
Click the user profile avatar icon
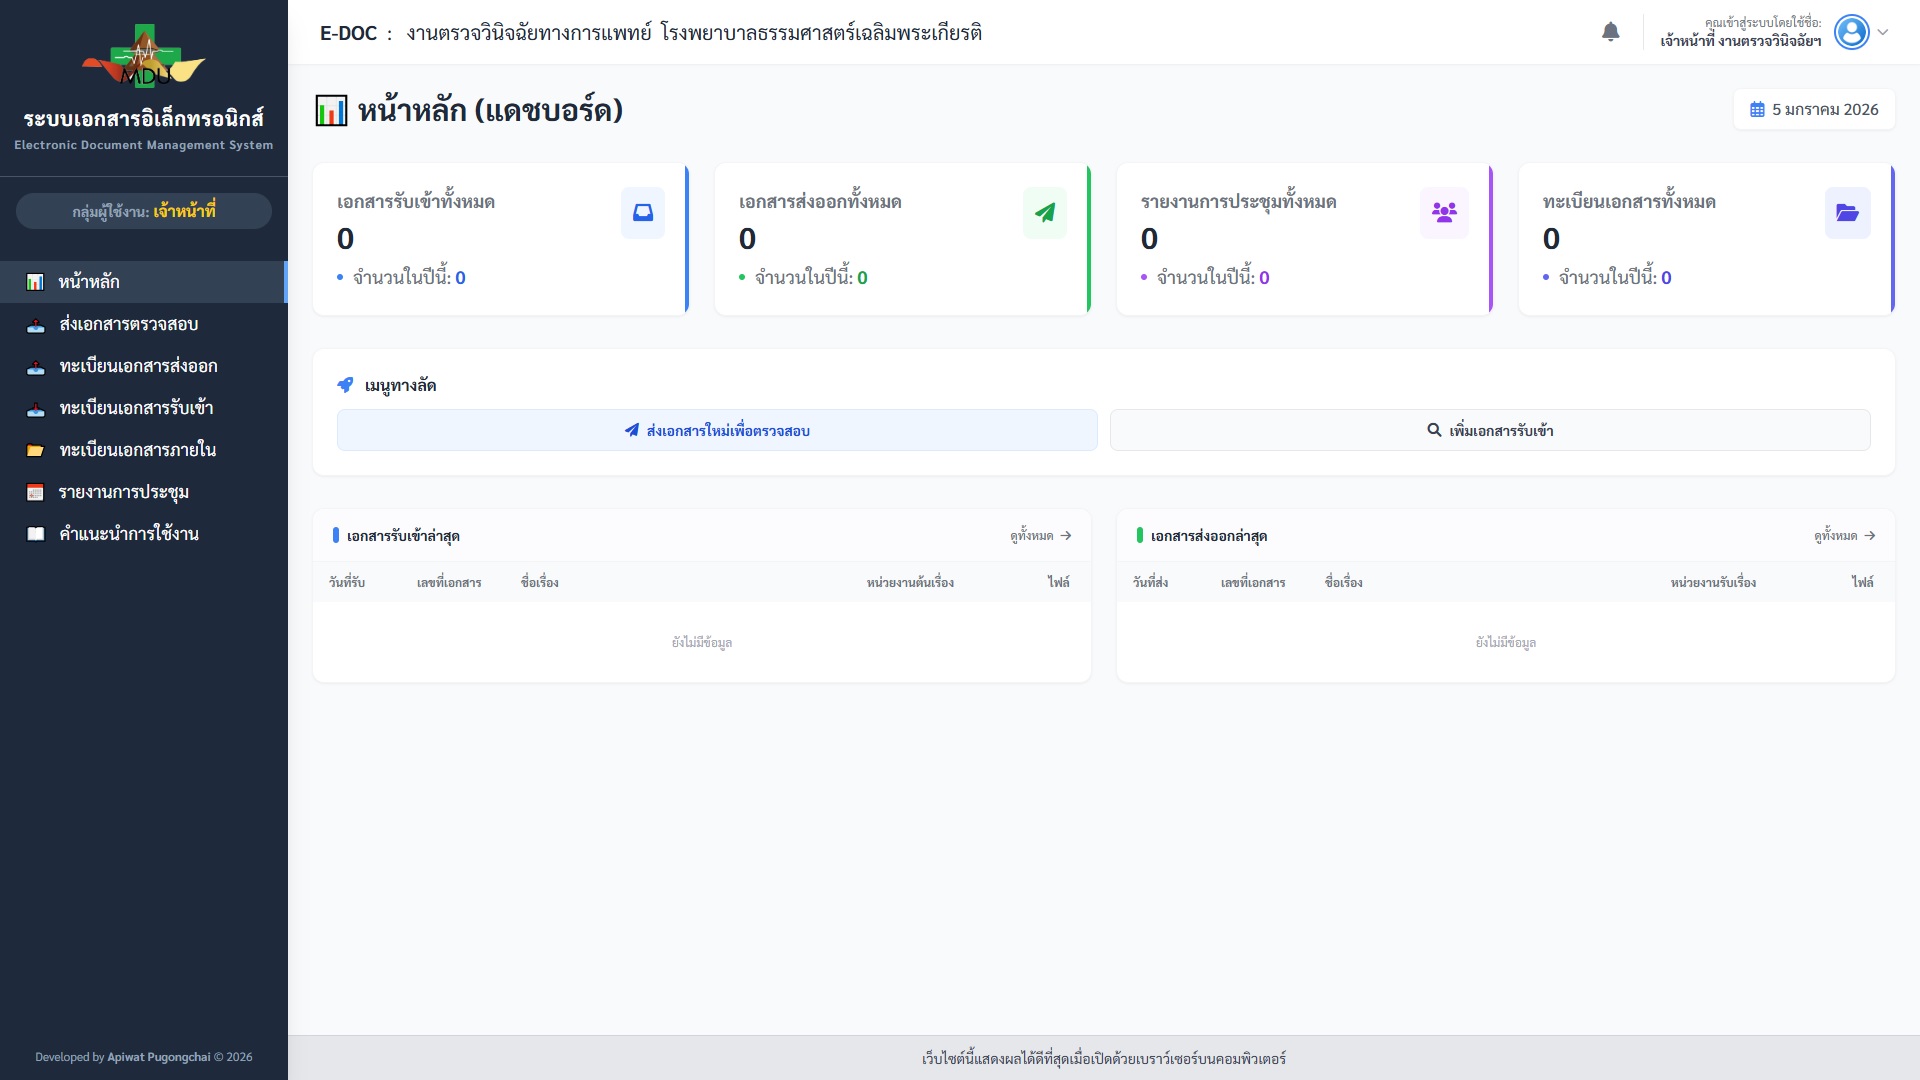tap(1851, 32)
